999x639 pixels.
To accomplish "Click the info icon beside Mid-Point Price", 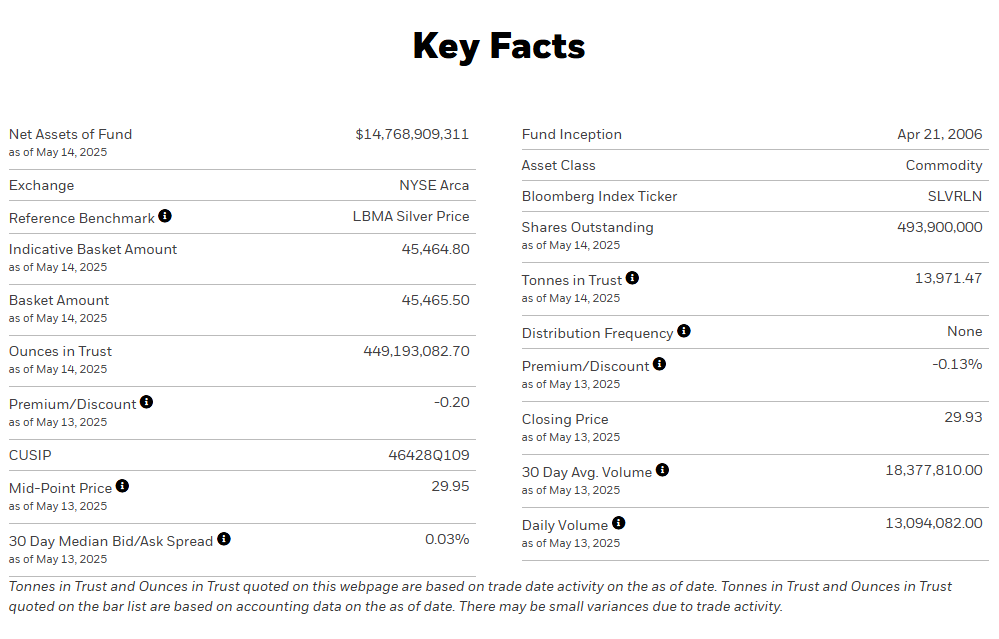I will (122, 486).
